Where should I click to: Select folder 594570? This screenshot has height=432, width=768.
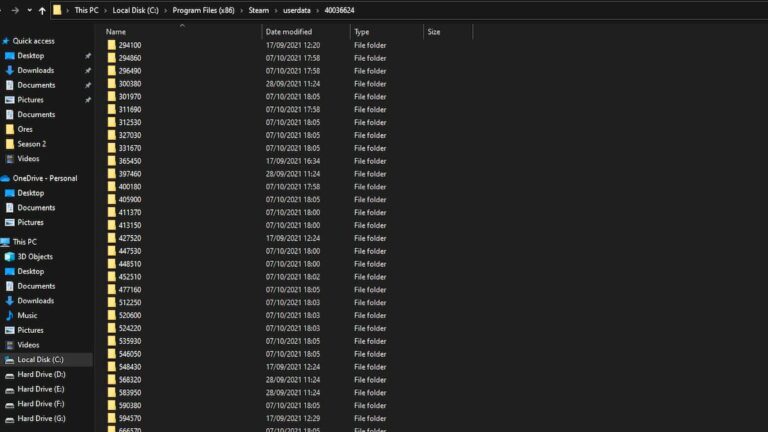click(130, 418)
